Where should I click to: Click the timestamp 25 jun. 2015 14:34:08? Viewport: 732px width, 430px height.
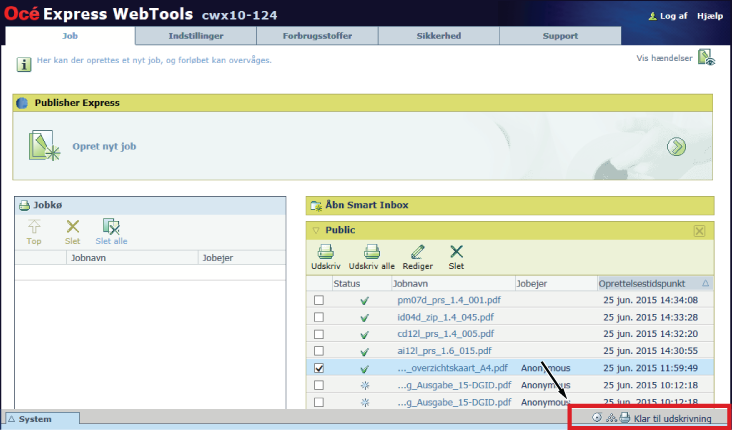[x=651, y=300]
